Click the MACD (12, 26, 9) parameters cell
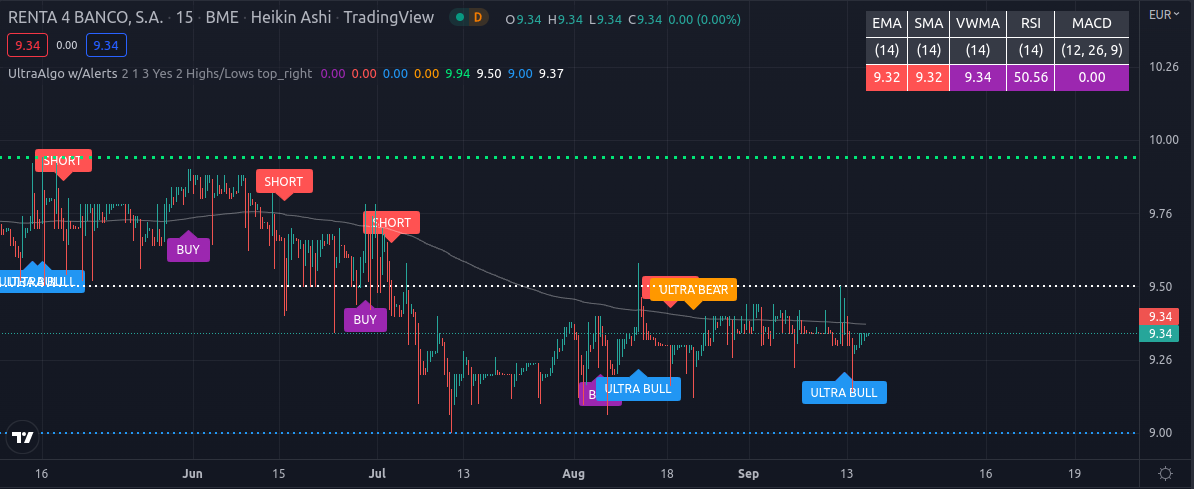 click(x=1091, y=51)
